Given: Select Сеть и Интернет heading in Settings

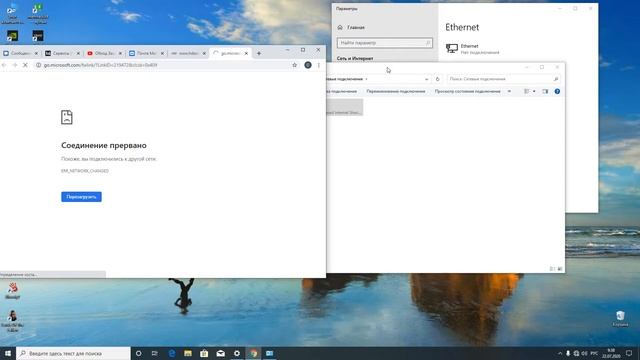Looking at the screenshot, I should click(355, 59).
